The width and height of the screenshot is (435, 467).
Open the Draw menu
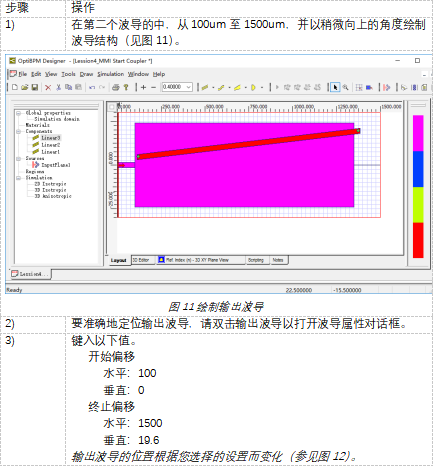point(86,74)
